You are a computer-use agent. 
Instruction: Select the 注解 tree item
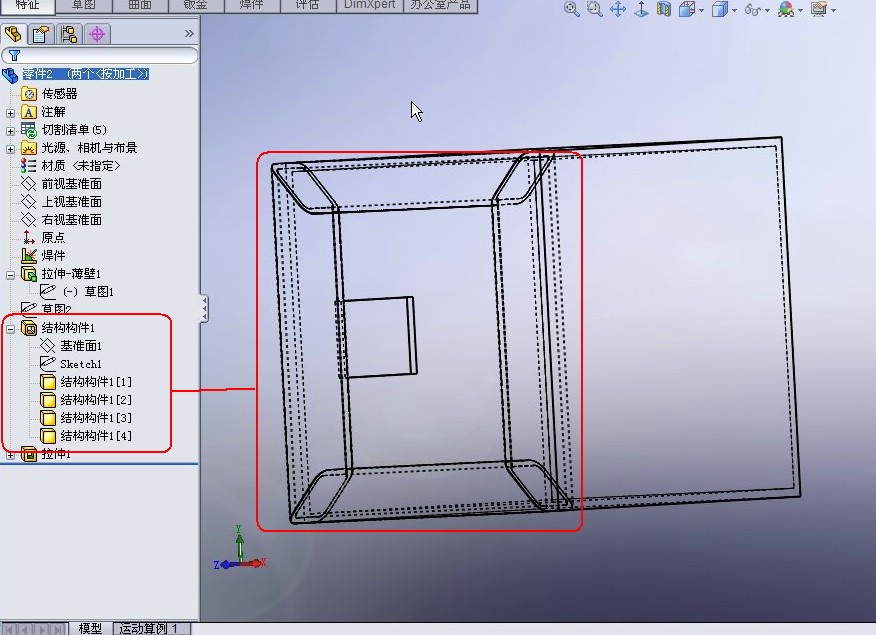(x=53, y=112)
